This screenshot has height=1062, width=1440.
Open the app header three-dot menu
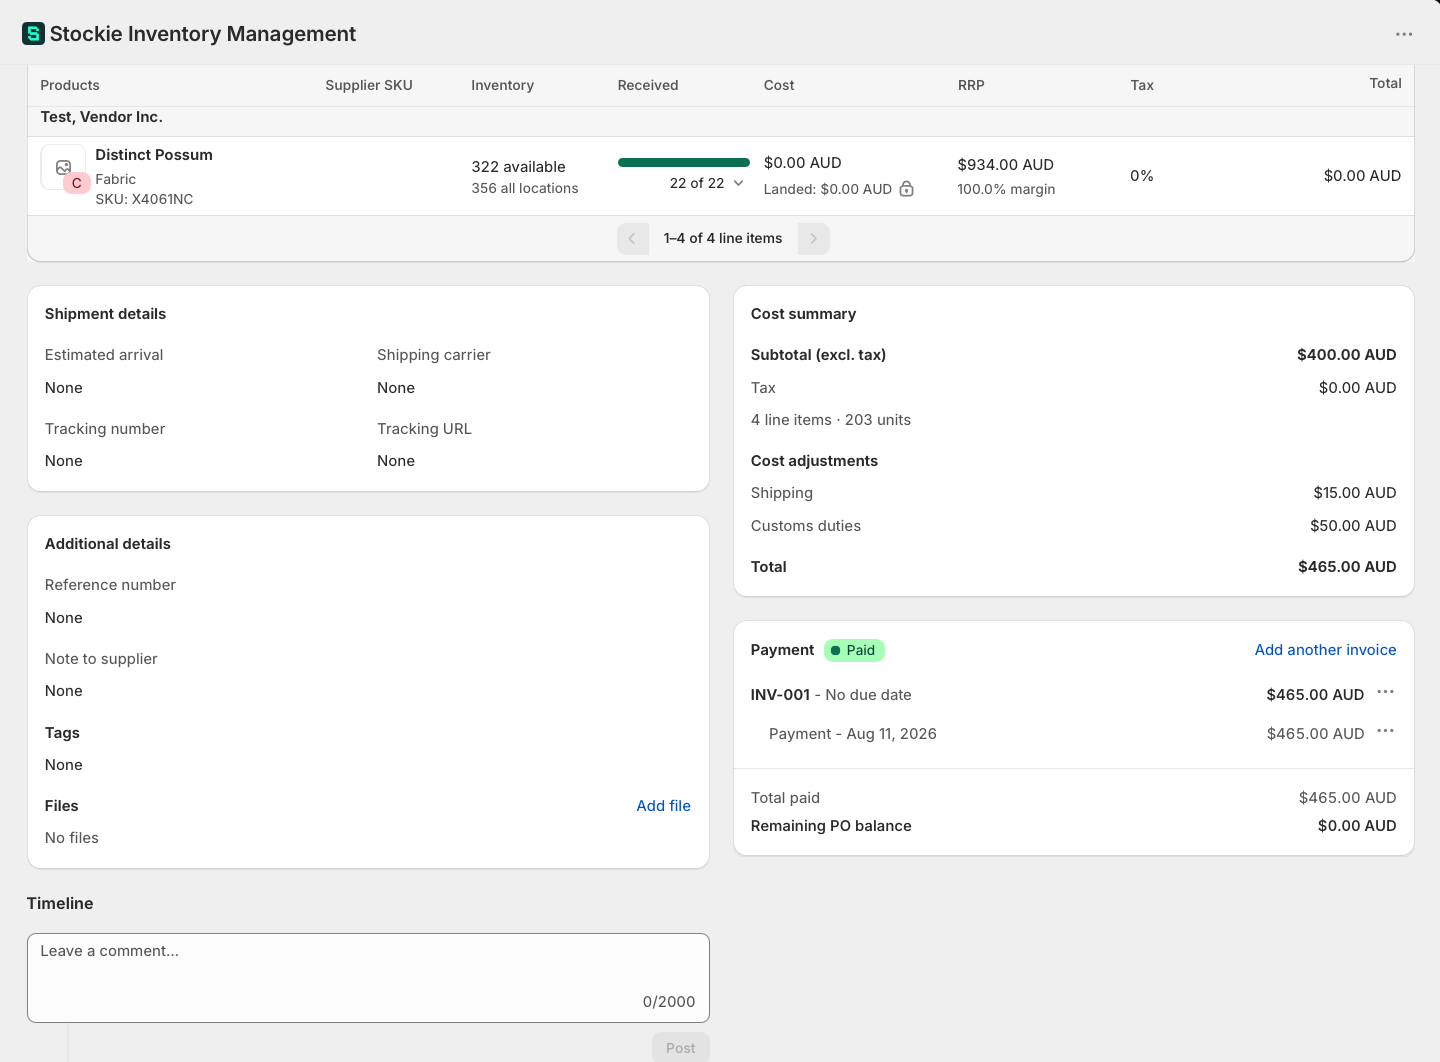1404,34
